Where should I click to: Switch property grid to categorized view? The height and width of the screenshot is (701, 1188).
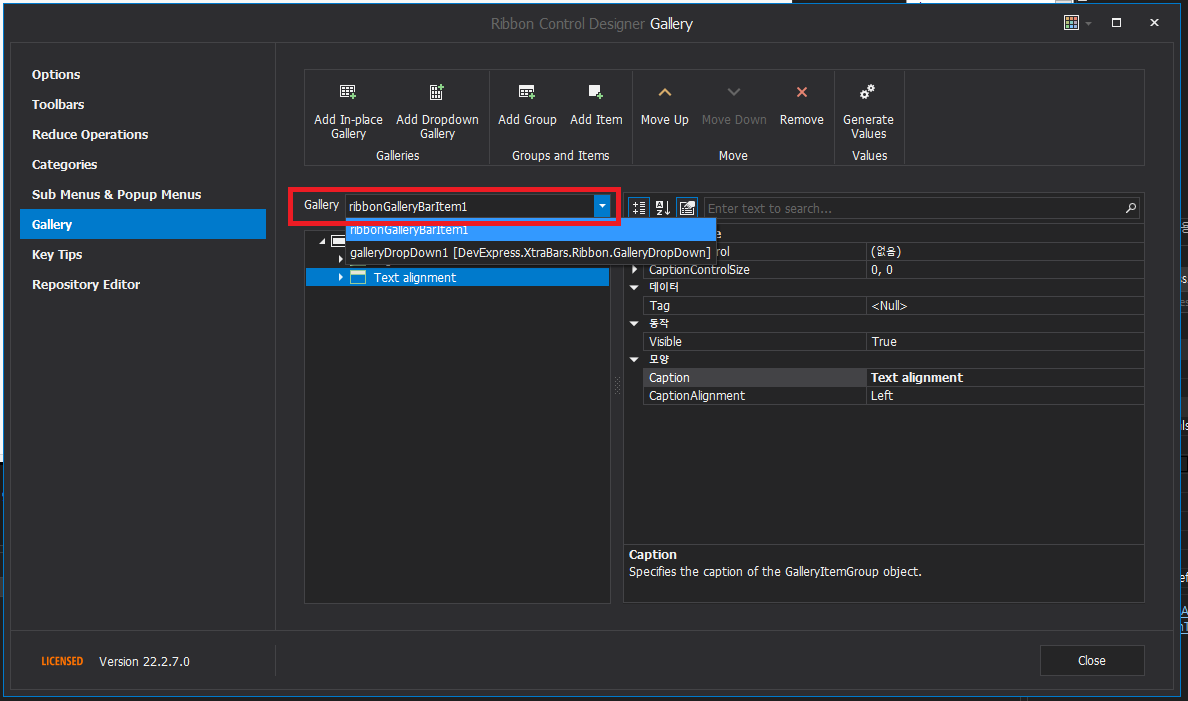click(639, 208)
